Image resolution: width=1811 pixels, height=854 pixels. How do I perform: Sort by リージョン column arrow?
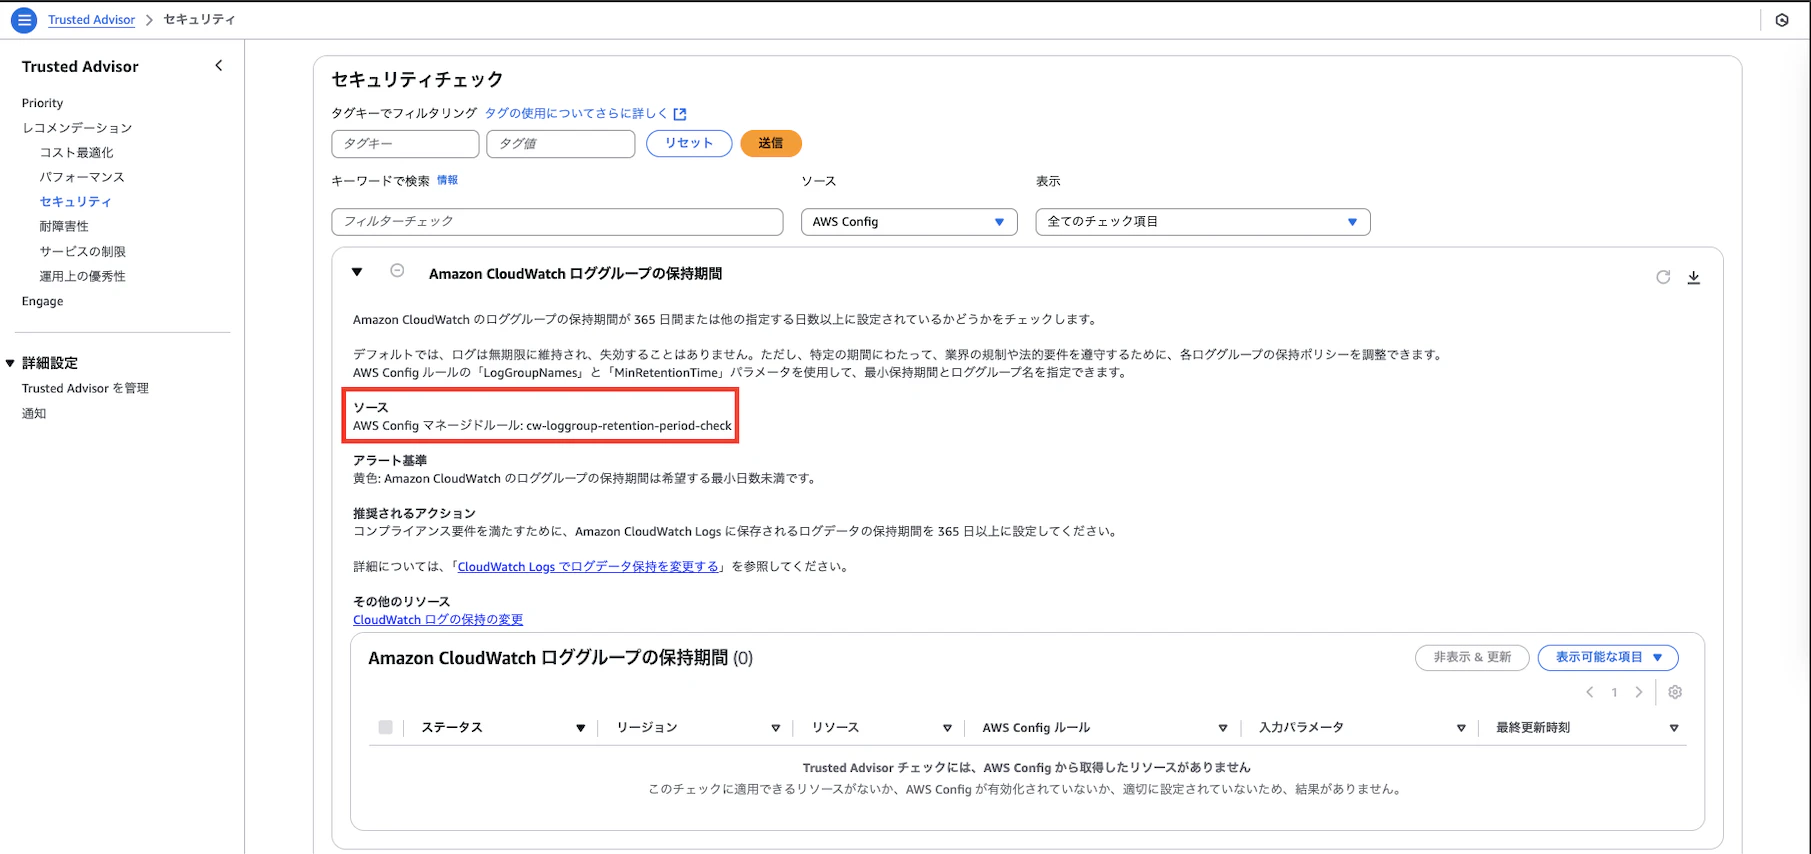coord(776,728)
